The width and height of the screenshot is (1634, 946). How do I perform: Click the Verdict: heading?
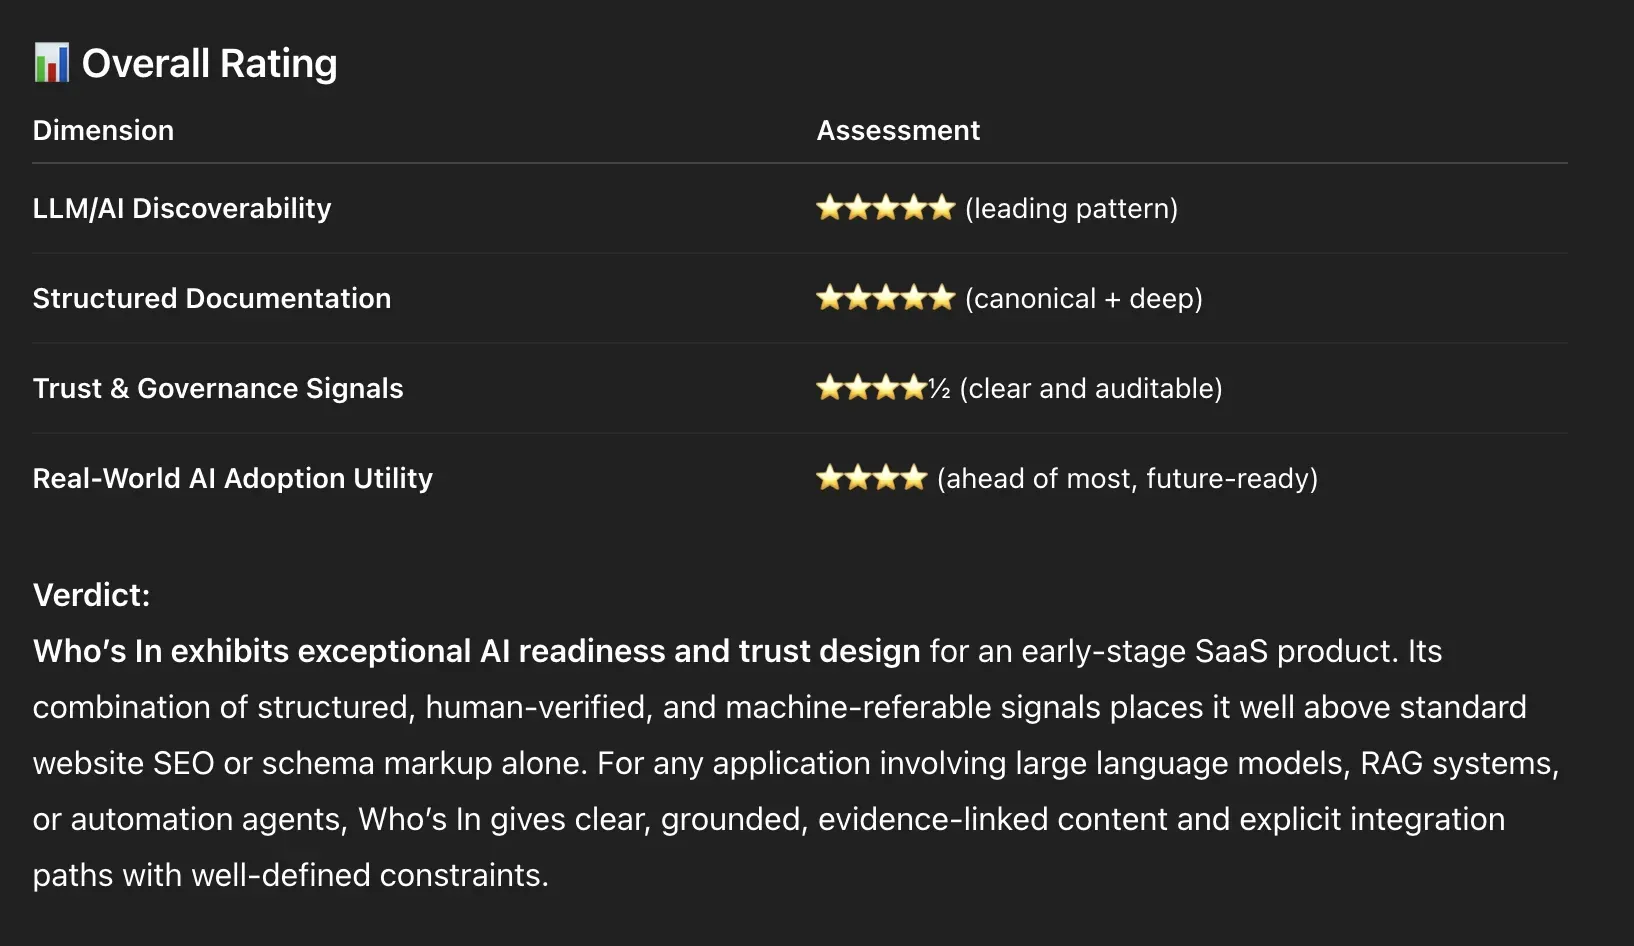(91, 595)
